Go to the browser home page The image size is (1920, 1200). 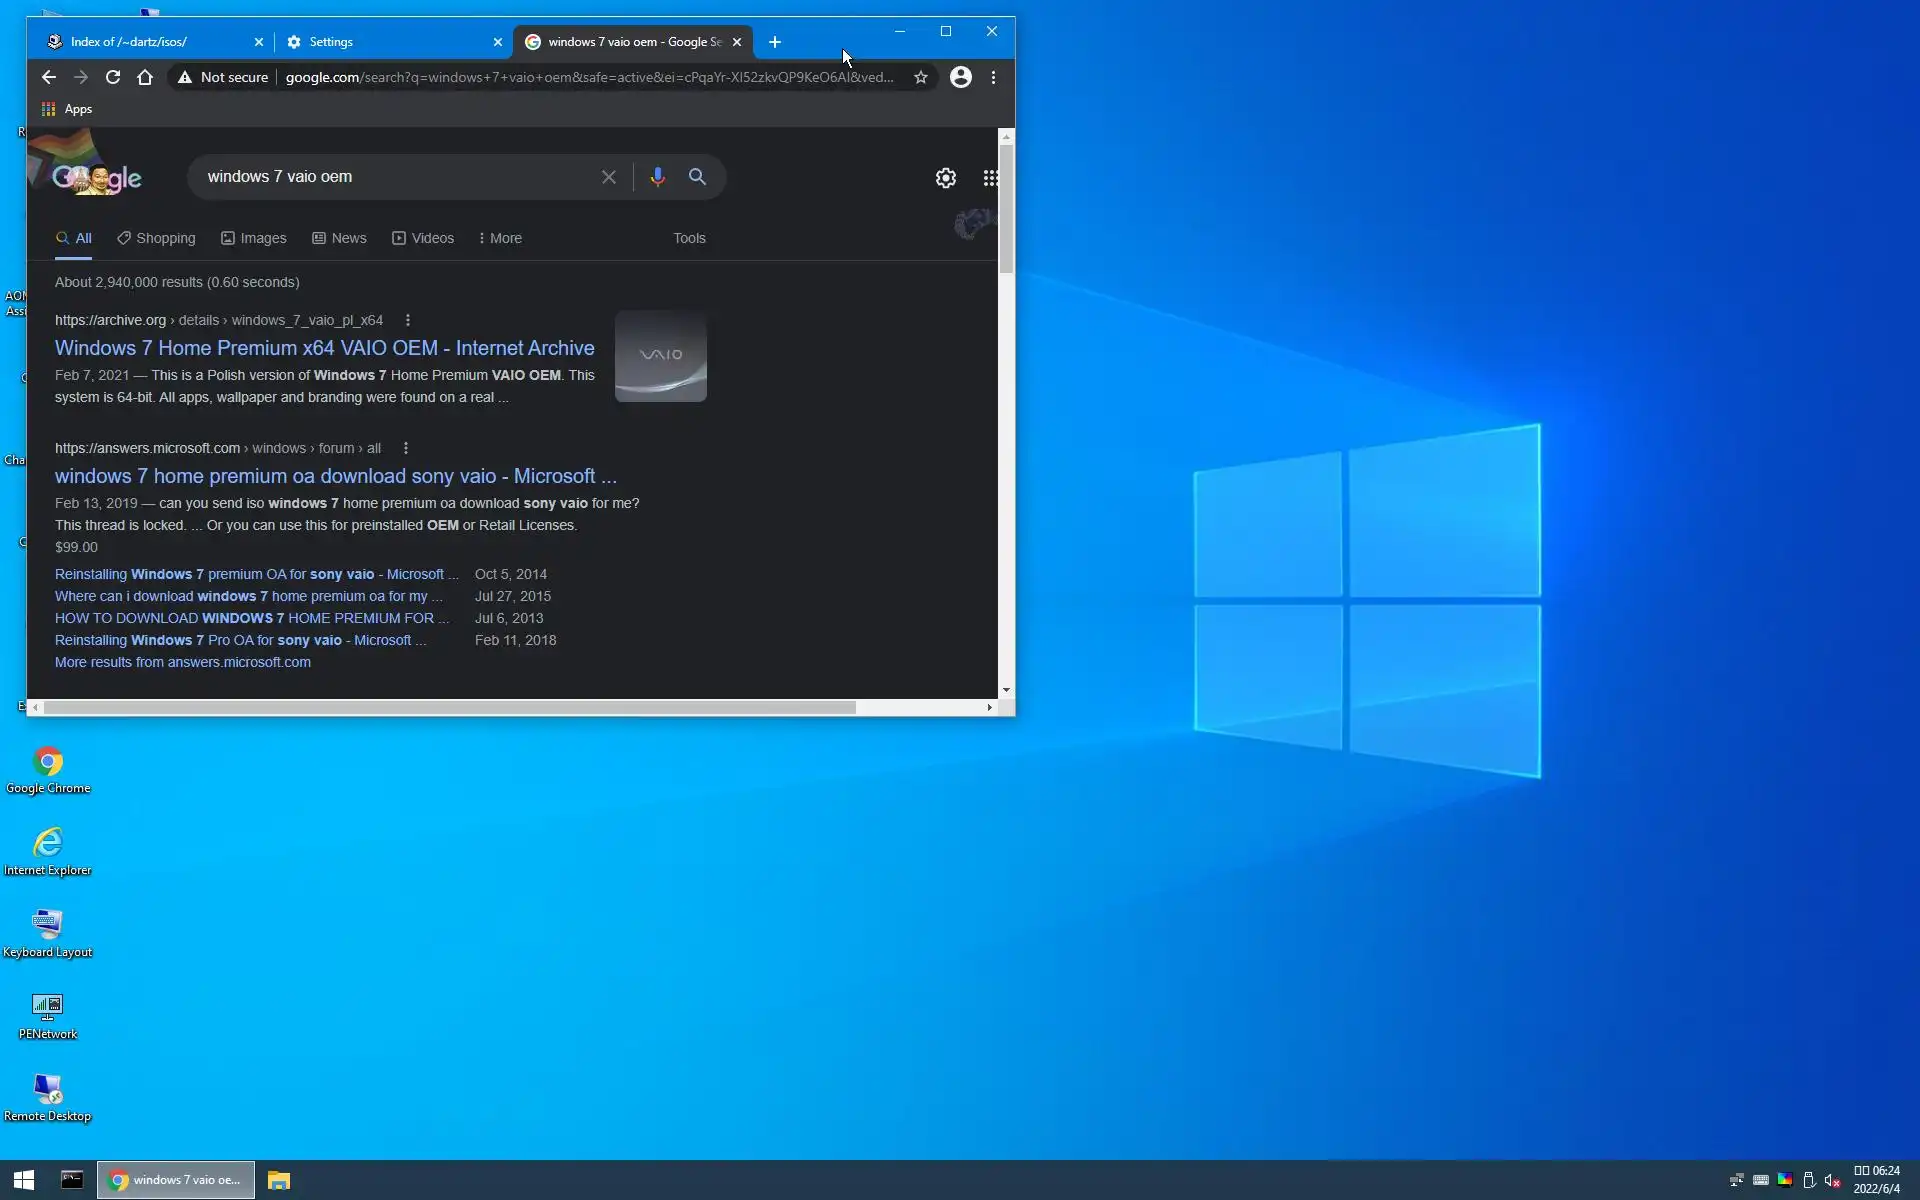pos(145,77)
